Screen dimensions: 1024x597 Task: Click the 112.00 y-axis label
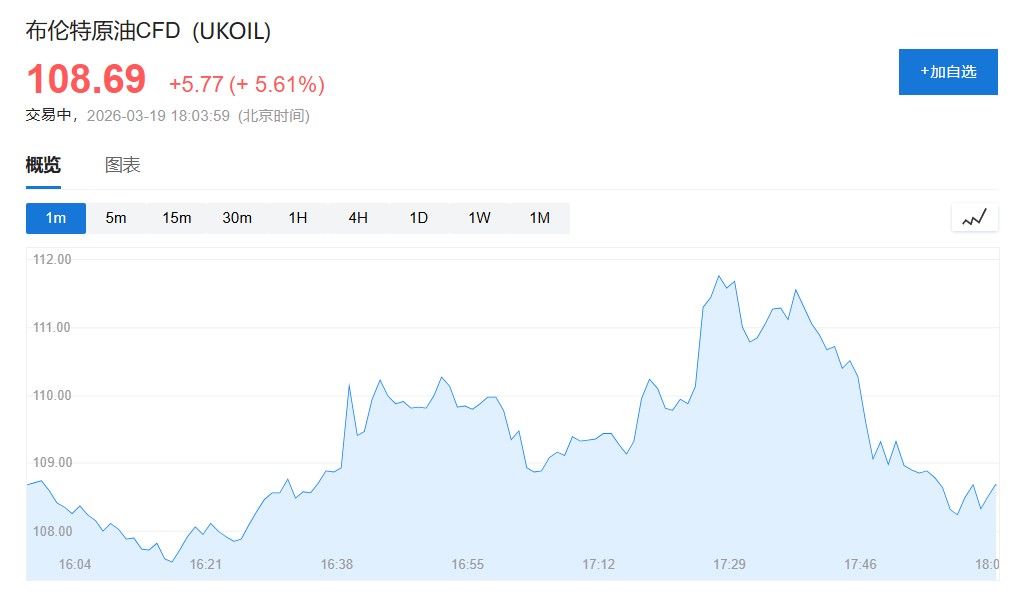[x=53, y=260]
